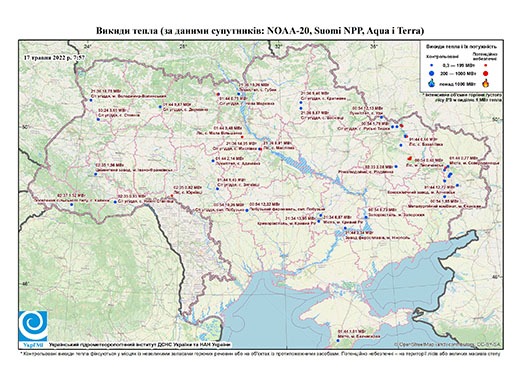
Task: Click the blue marker at Адамівка
Action: point(213,161)
